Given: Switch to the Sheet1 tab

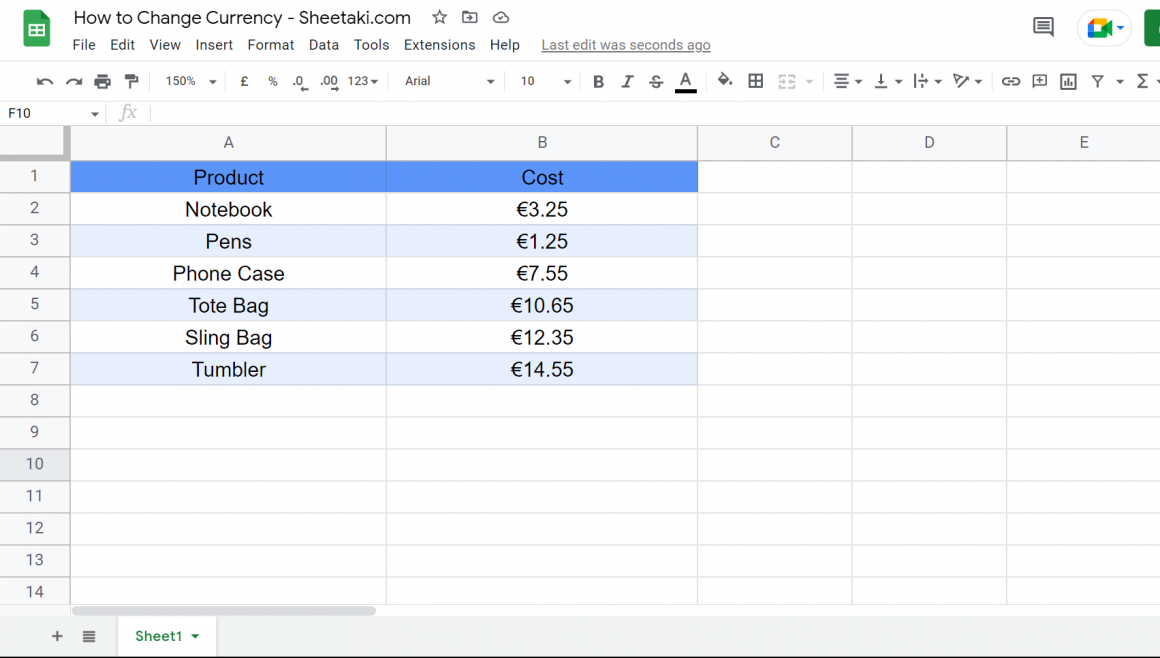Looking at the screenshot, I should pos(159,636).
